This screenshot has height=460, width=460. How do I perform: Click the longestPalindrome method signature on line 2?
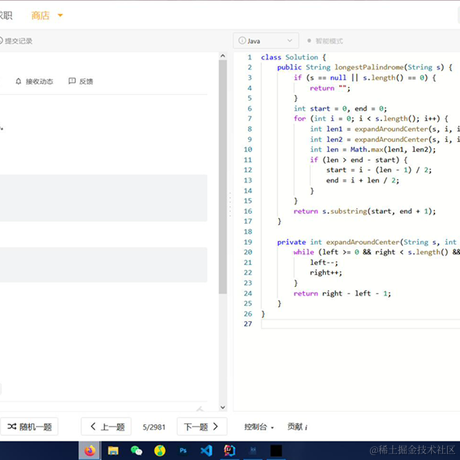click(x=365, y=67)
